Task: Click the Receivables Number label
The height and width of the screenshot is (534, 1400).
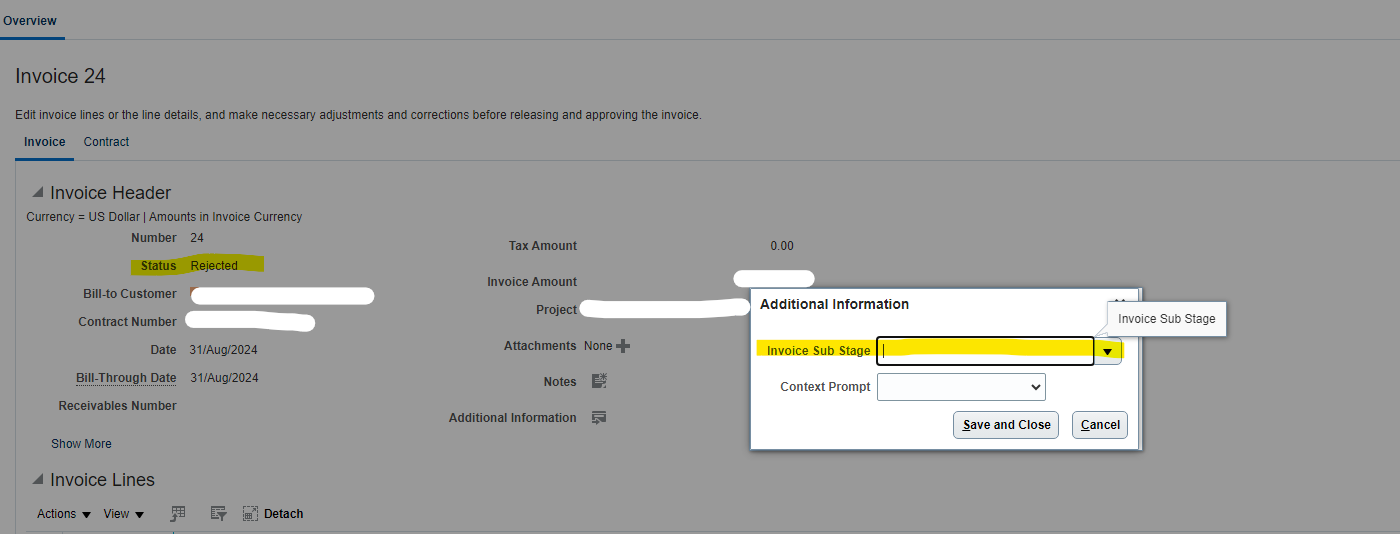Action: pos(118,406)
